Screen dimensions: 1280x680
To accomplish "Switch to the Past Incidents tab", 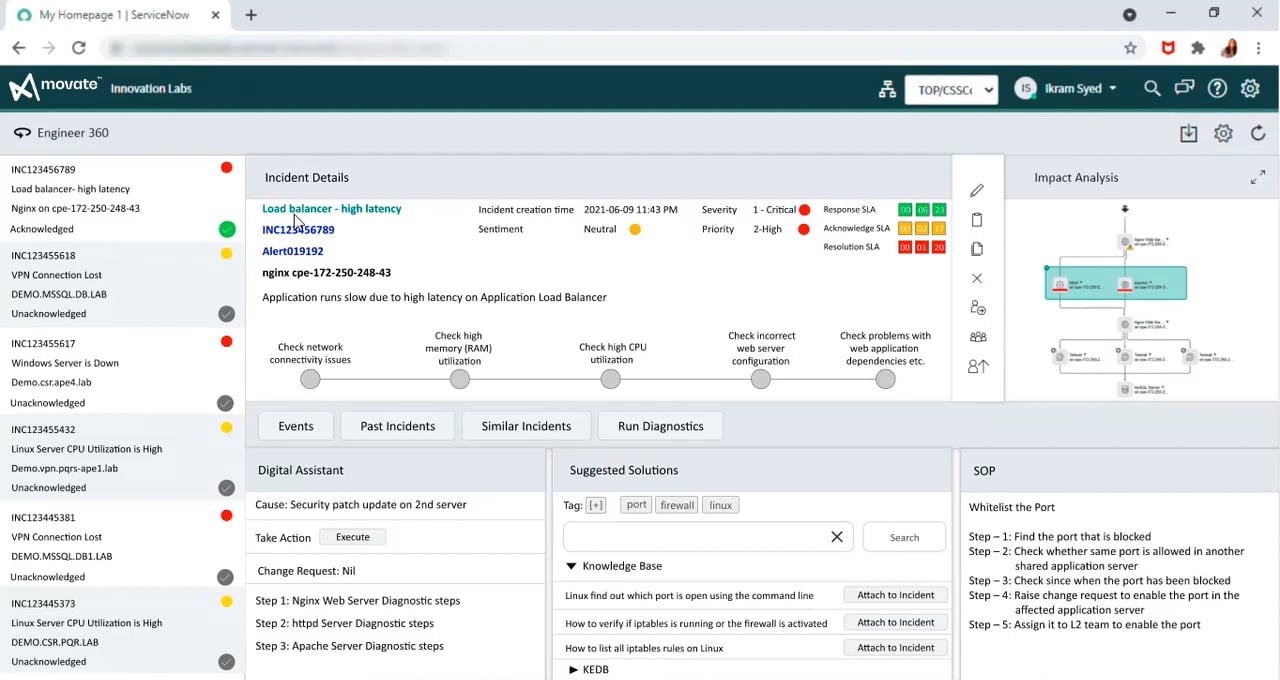I will (397, 426).
